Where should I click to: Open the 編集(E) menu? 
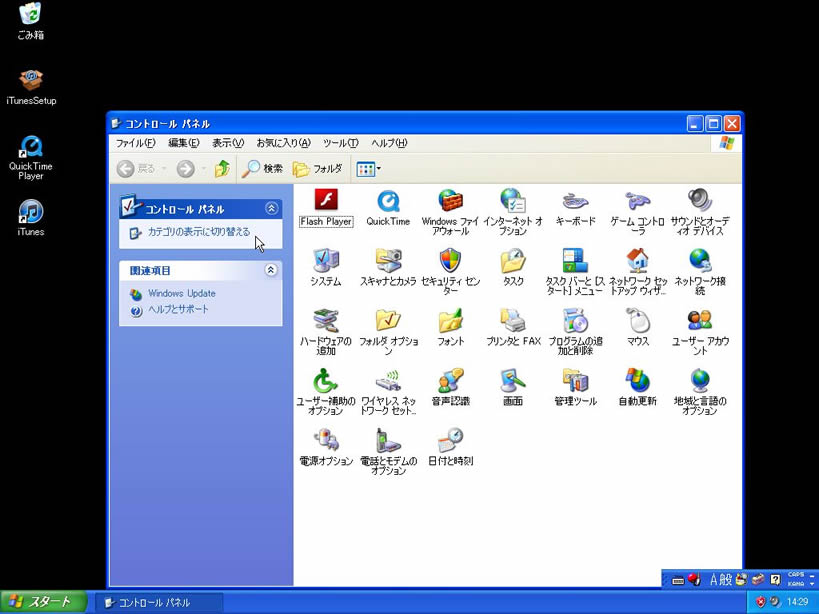point(183,143)
